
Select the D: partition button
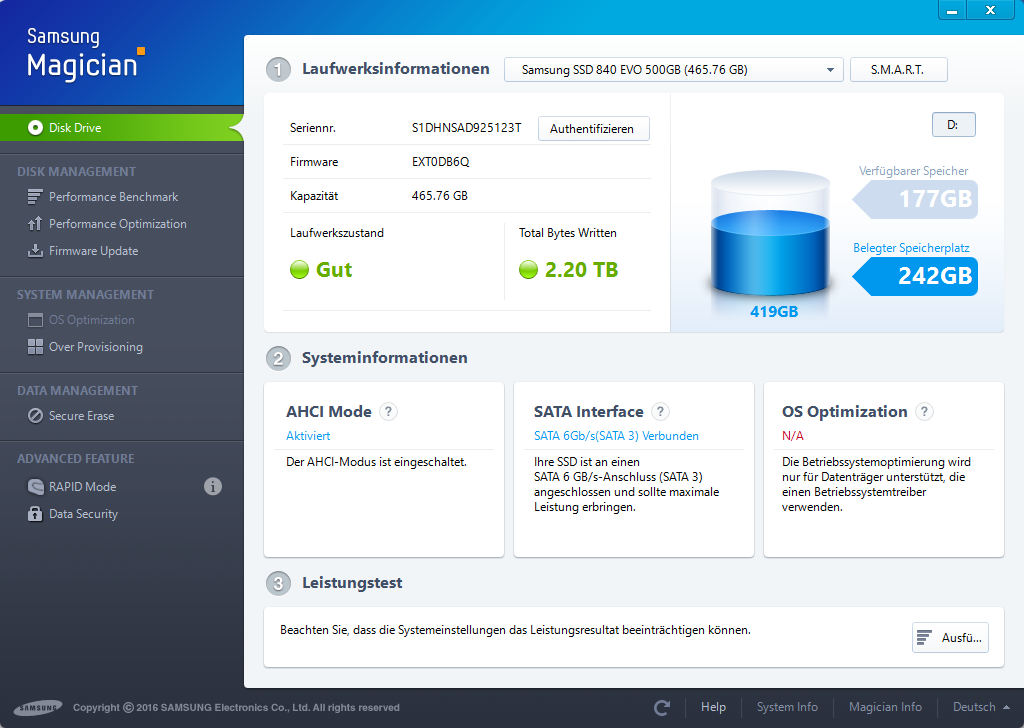pos(953,125)
